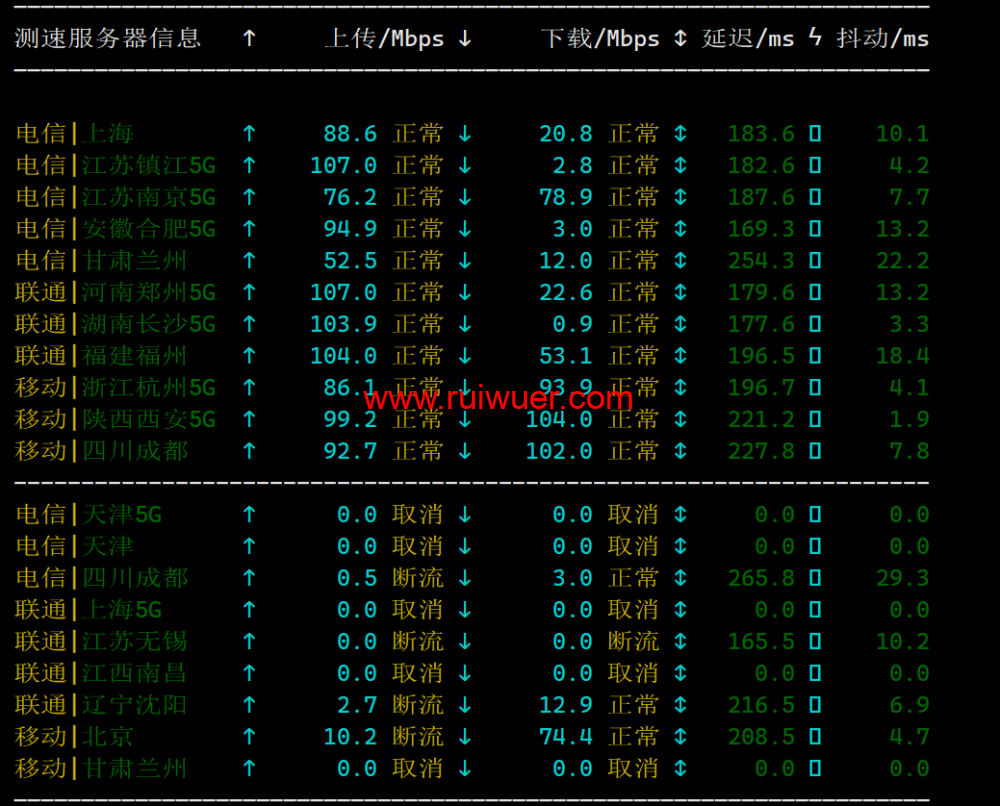Click the upload arrow in 联通|辽宁沈阳 row
Viewport: 1000px width, 806px height.
point(249,705)
